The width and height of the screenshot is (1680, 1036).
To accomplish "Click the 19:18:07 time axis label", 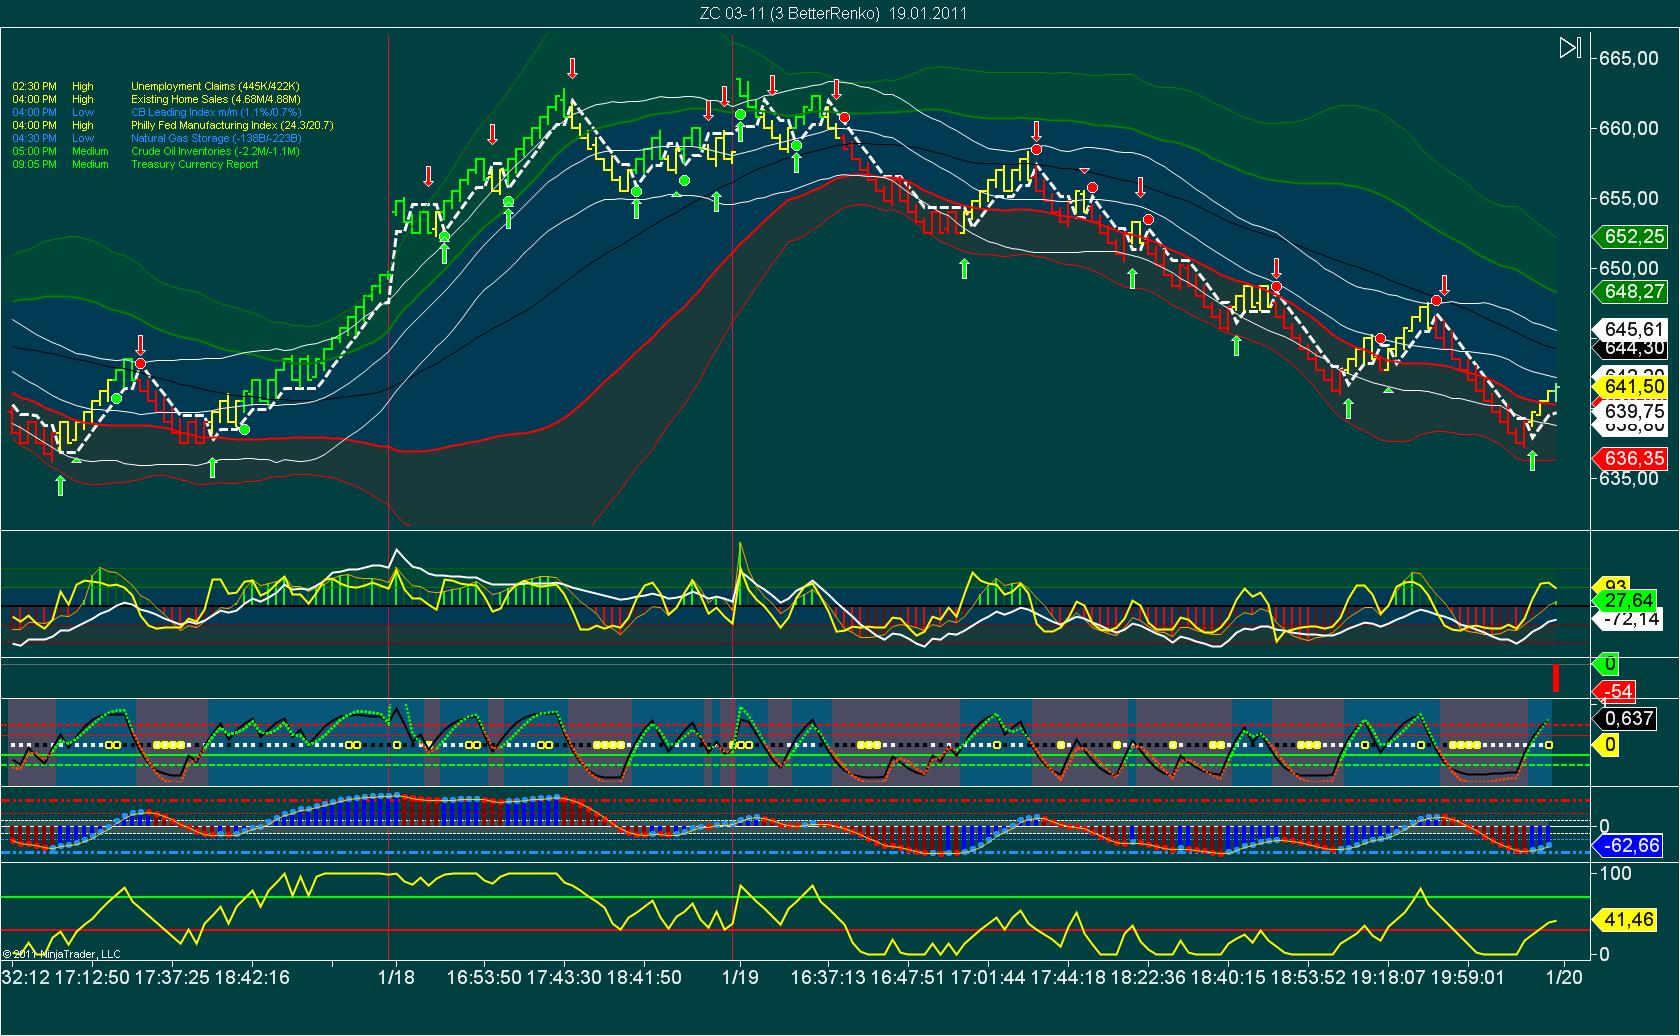I will (1387, 977).
